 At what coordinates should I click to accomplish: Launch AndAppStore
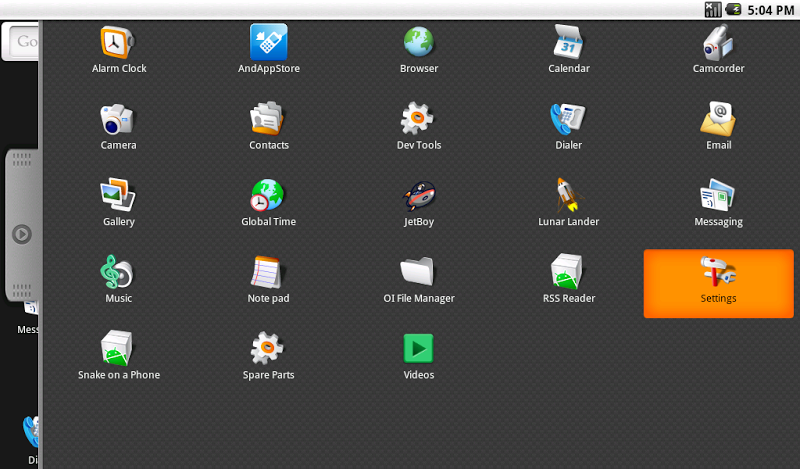pyautogui.click(x=268, y=50)
